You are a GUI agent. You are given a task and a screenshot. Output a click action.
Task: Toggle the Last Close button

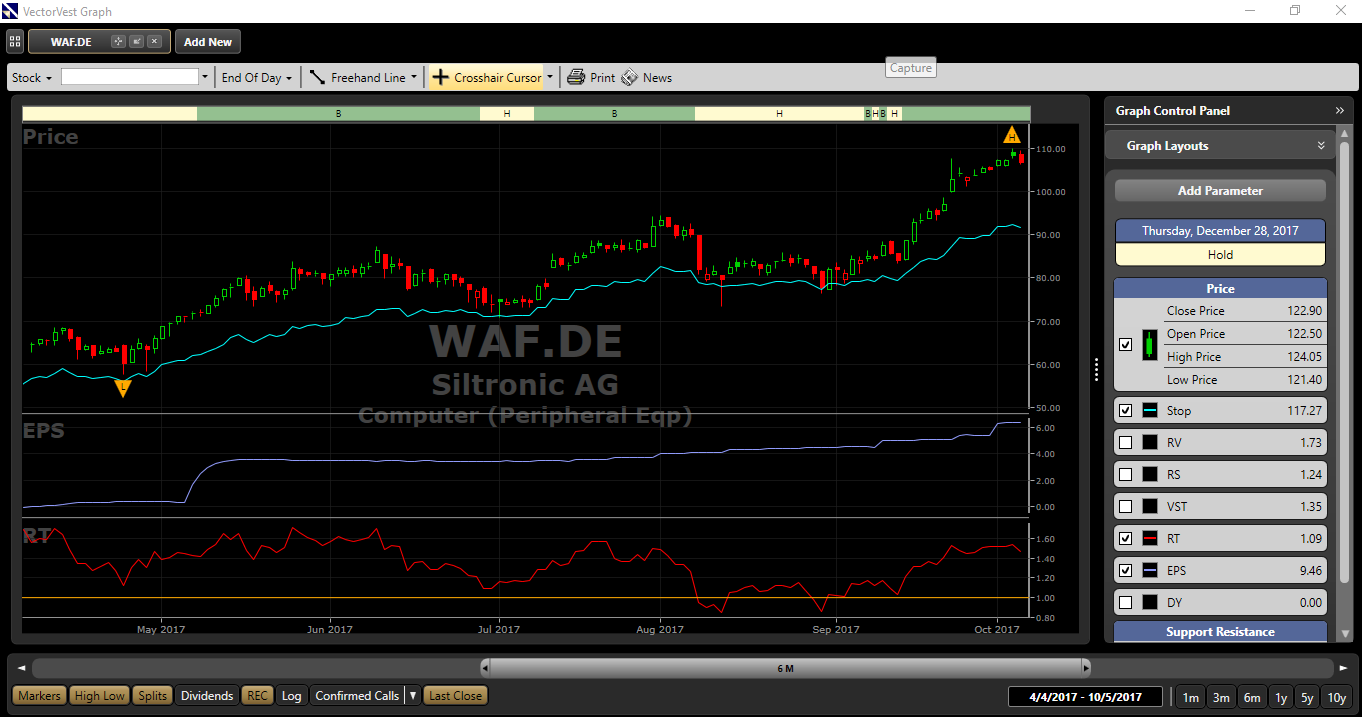click(x=455, y=696)
